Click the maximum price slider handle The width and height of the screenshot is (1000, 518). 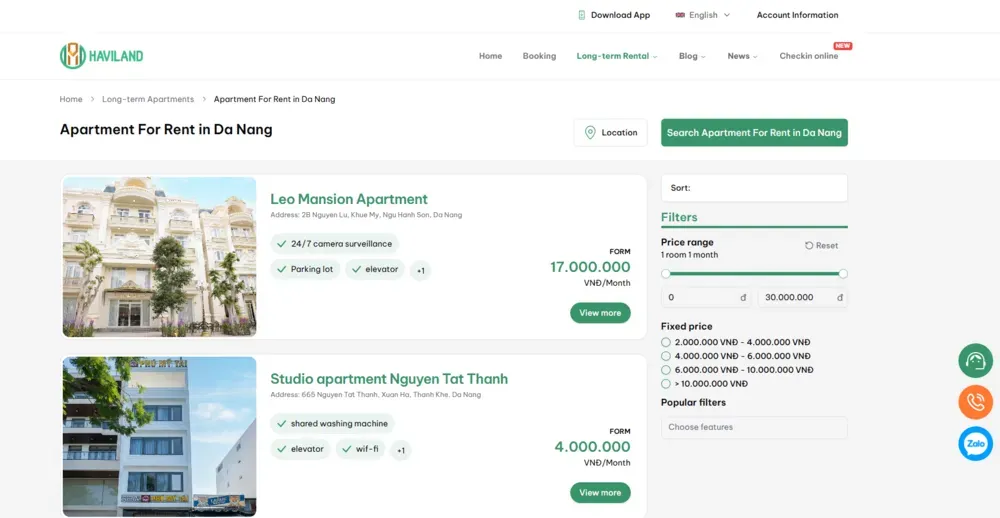(x=843, y=274)
